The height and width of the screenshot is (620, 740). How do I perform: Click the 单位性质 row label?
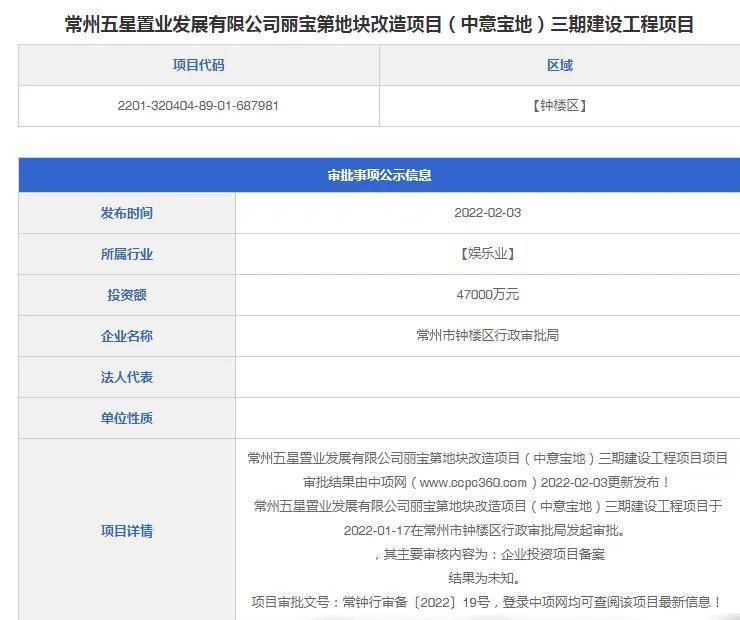126,418
